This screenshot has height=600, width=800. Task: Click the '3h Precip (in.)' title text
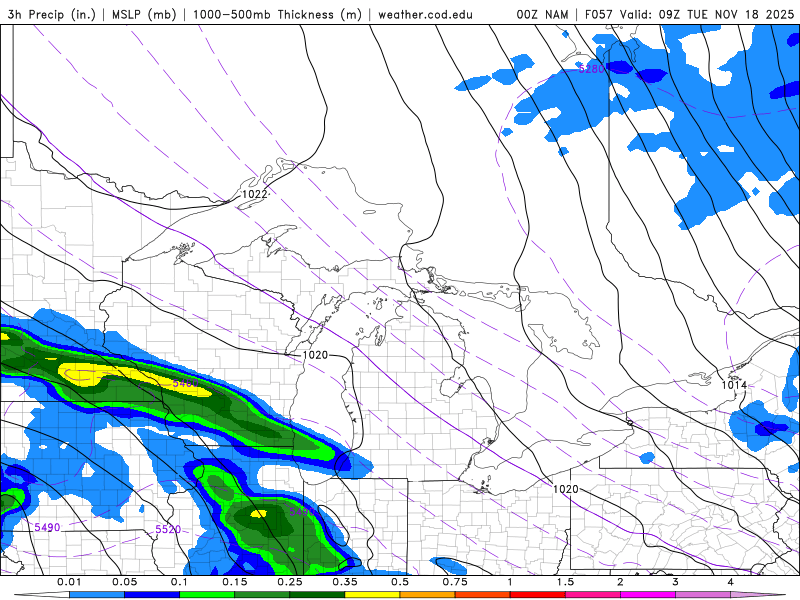coord(52,14)
